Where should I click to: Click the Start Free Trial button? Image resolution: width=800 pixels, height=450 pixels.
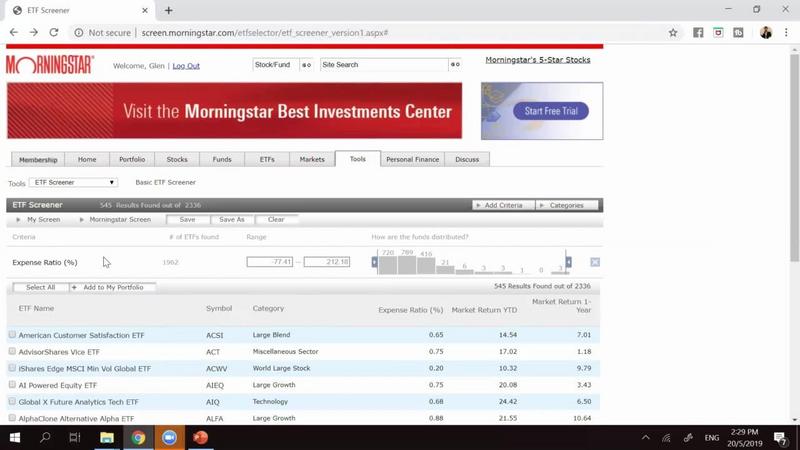(x=551, y=111)
